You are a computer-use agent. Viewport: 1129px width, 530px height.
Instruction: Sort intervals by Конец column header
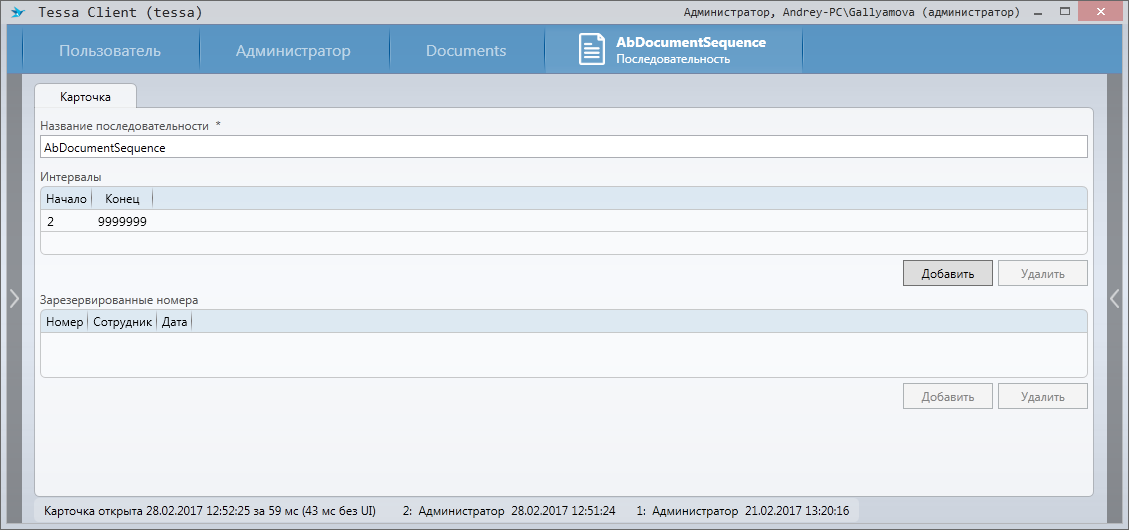(x=122, y=199)
